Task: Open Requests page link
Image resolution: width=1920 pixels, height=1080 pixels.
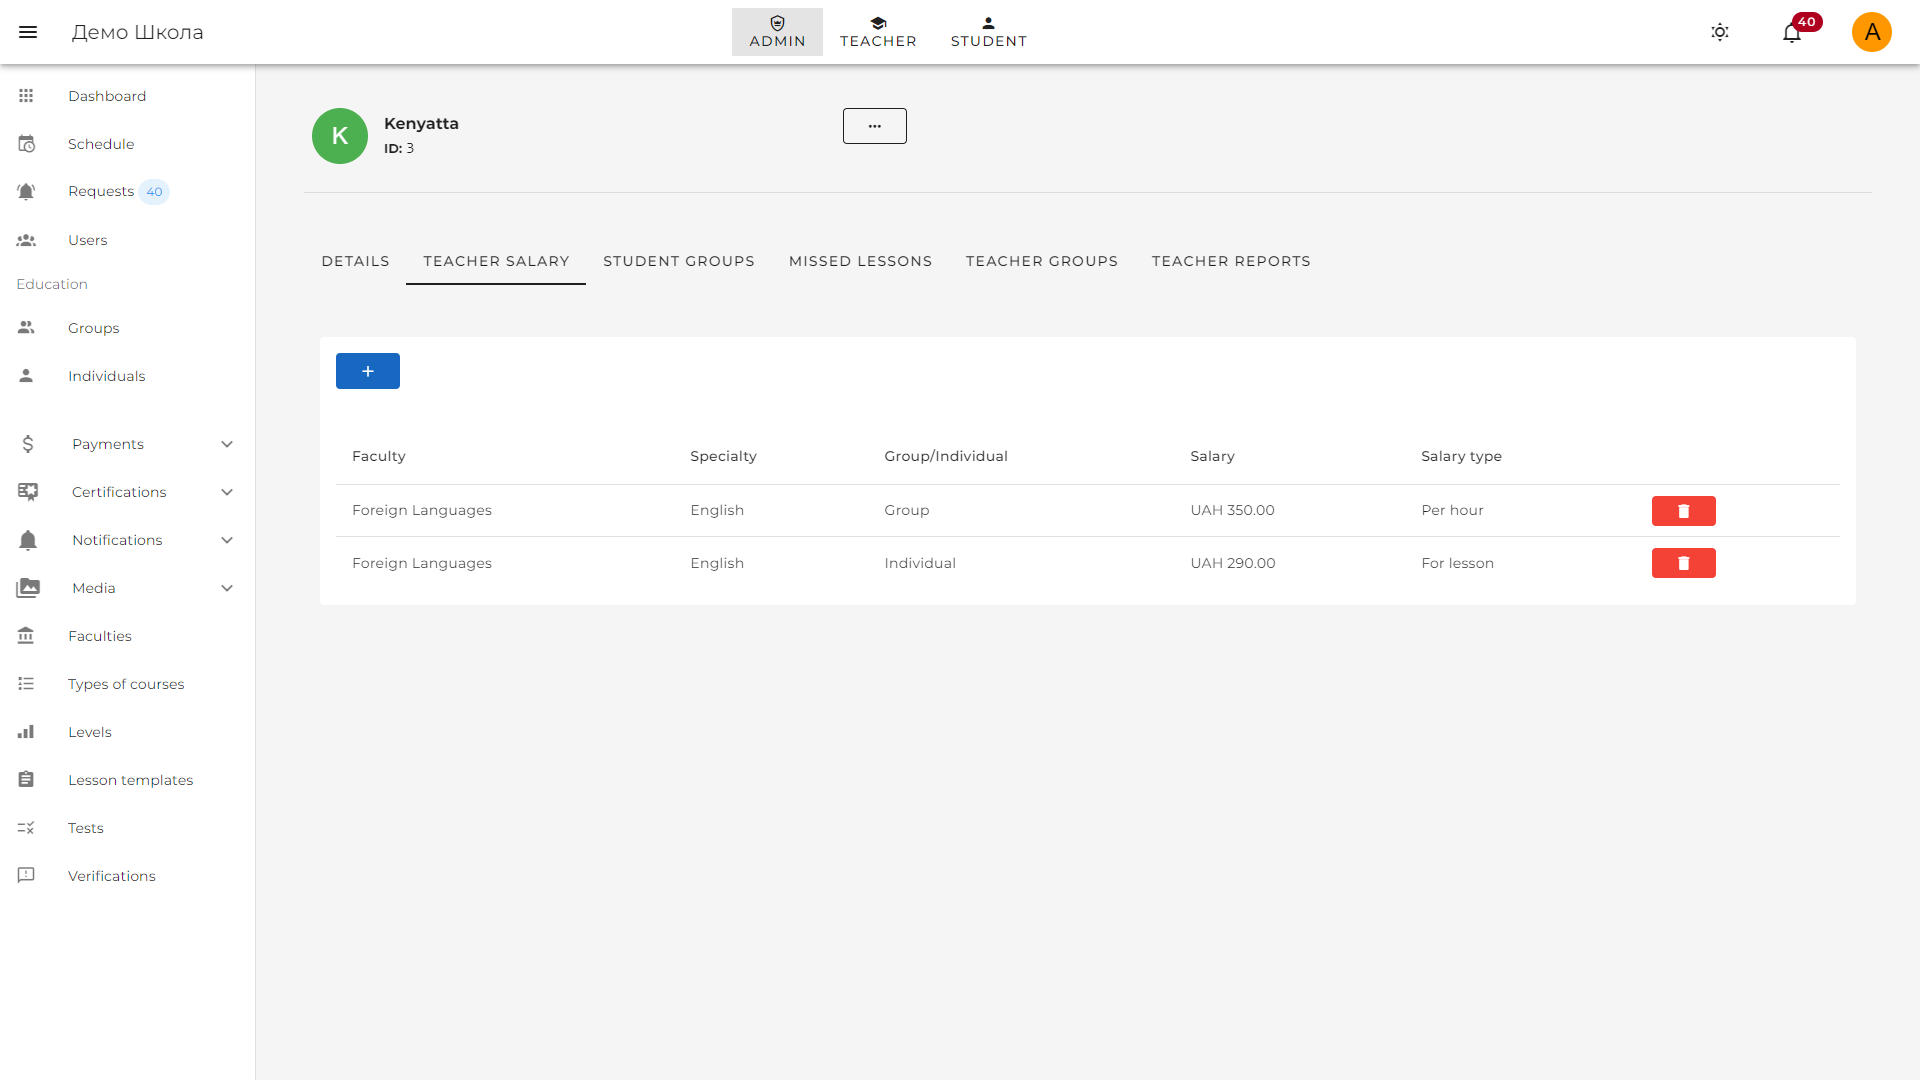Action: click(101, 192)
